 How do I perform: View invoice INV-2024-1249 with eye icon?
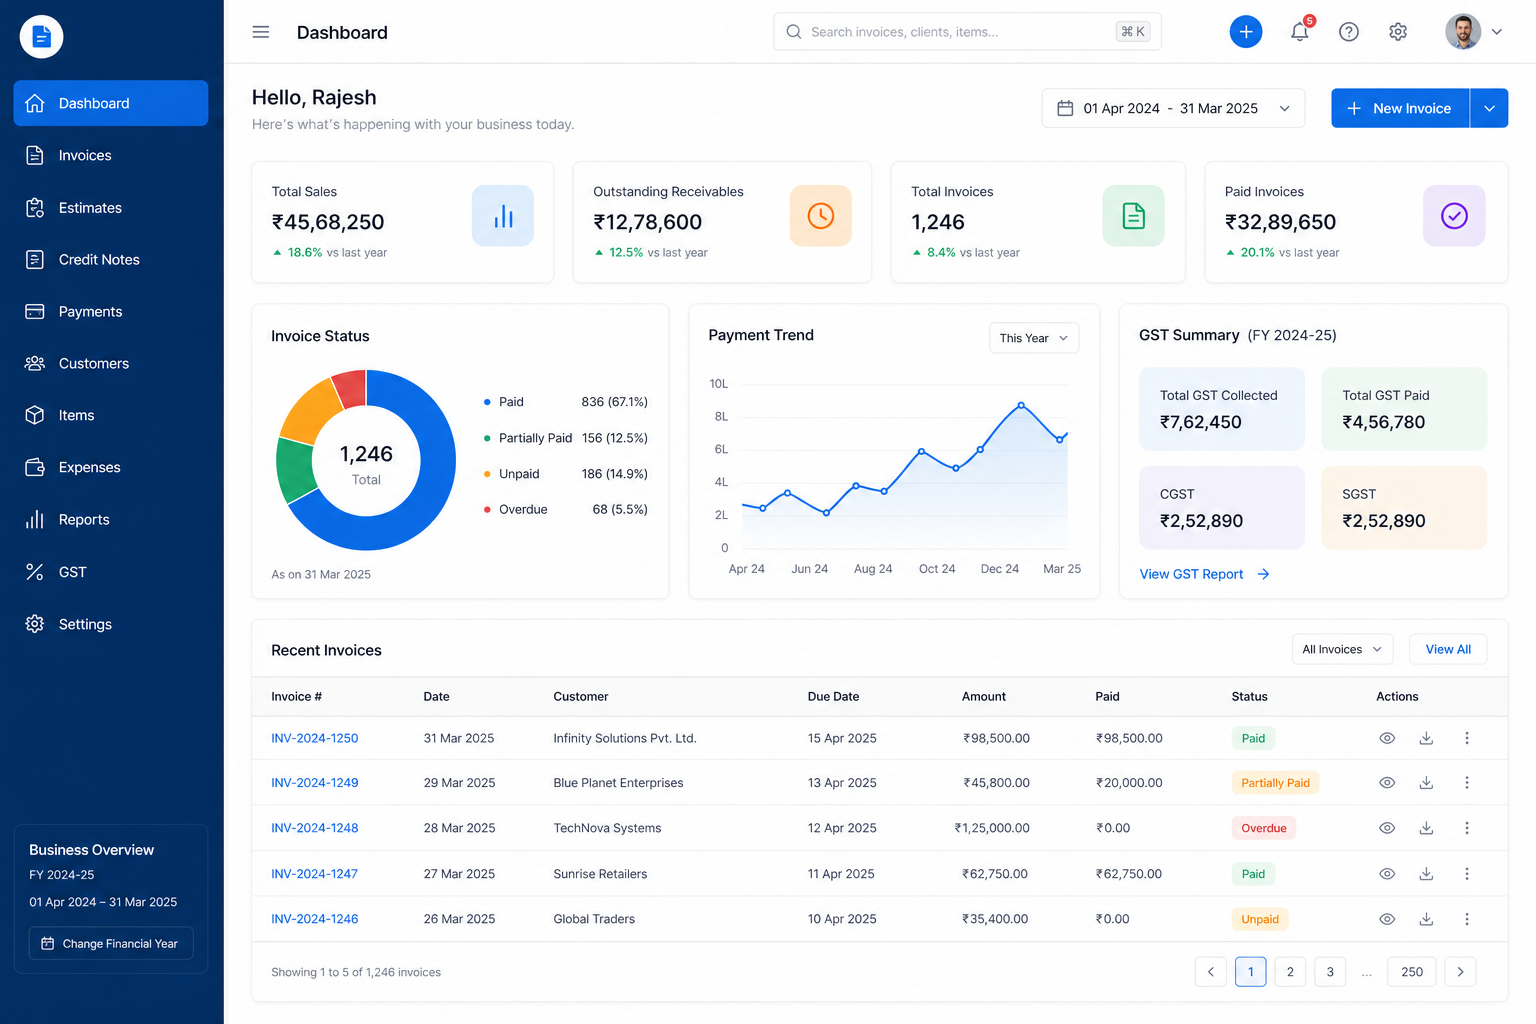(x=1387, y=783)
